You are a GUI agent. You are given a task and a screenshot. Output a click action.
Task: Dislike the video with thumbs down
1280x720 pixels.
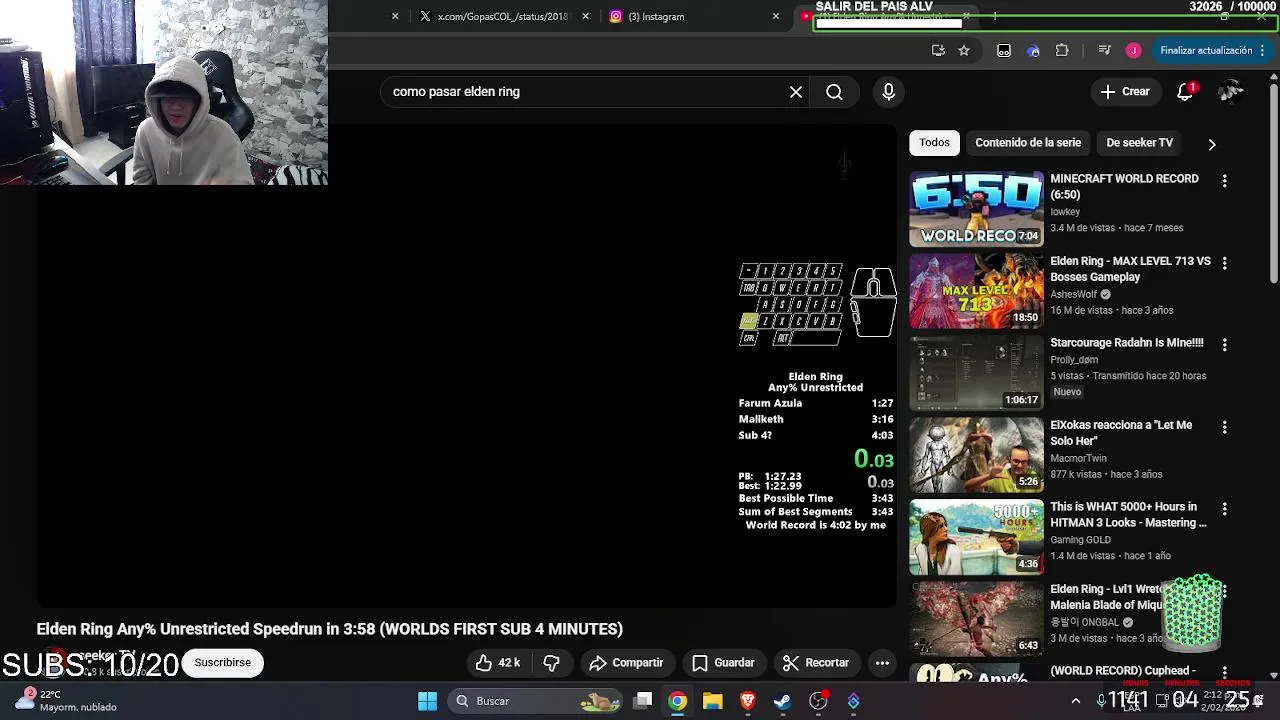551,663
